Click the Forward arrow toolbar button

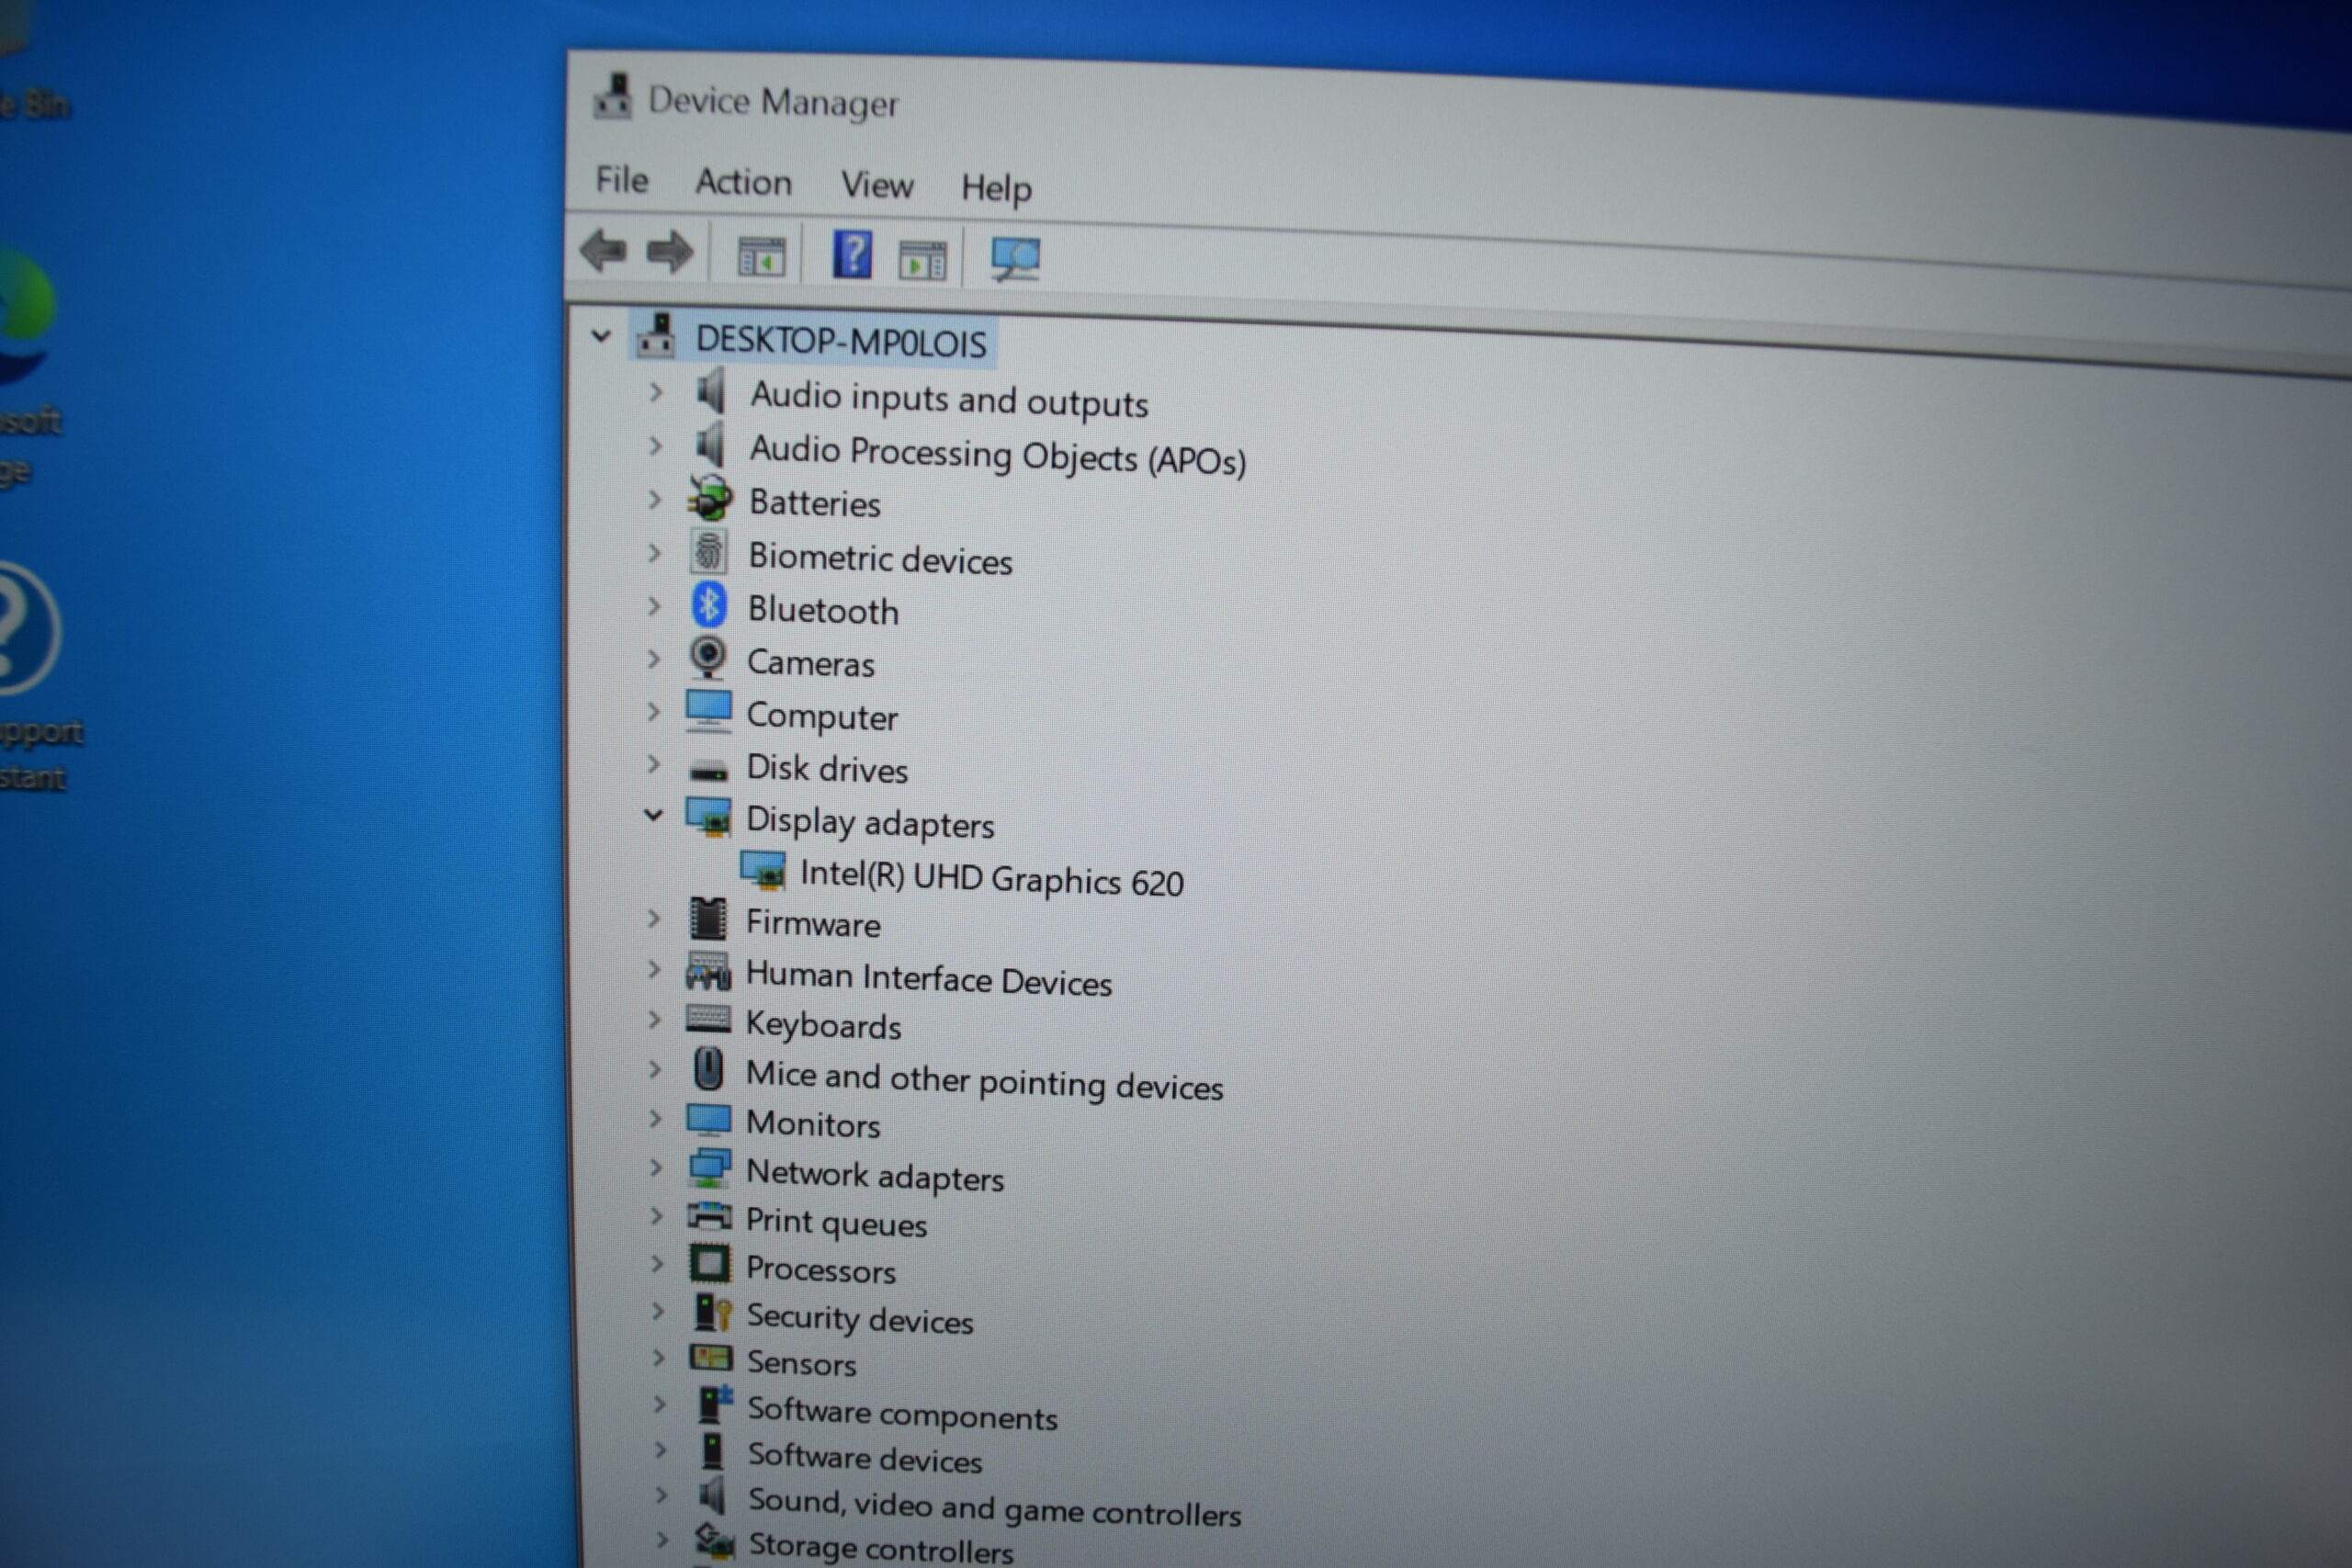669,252
